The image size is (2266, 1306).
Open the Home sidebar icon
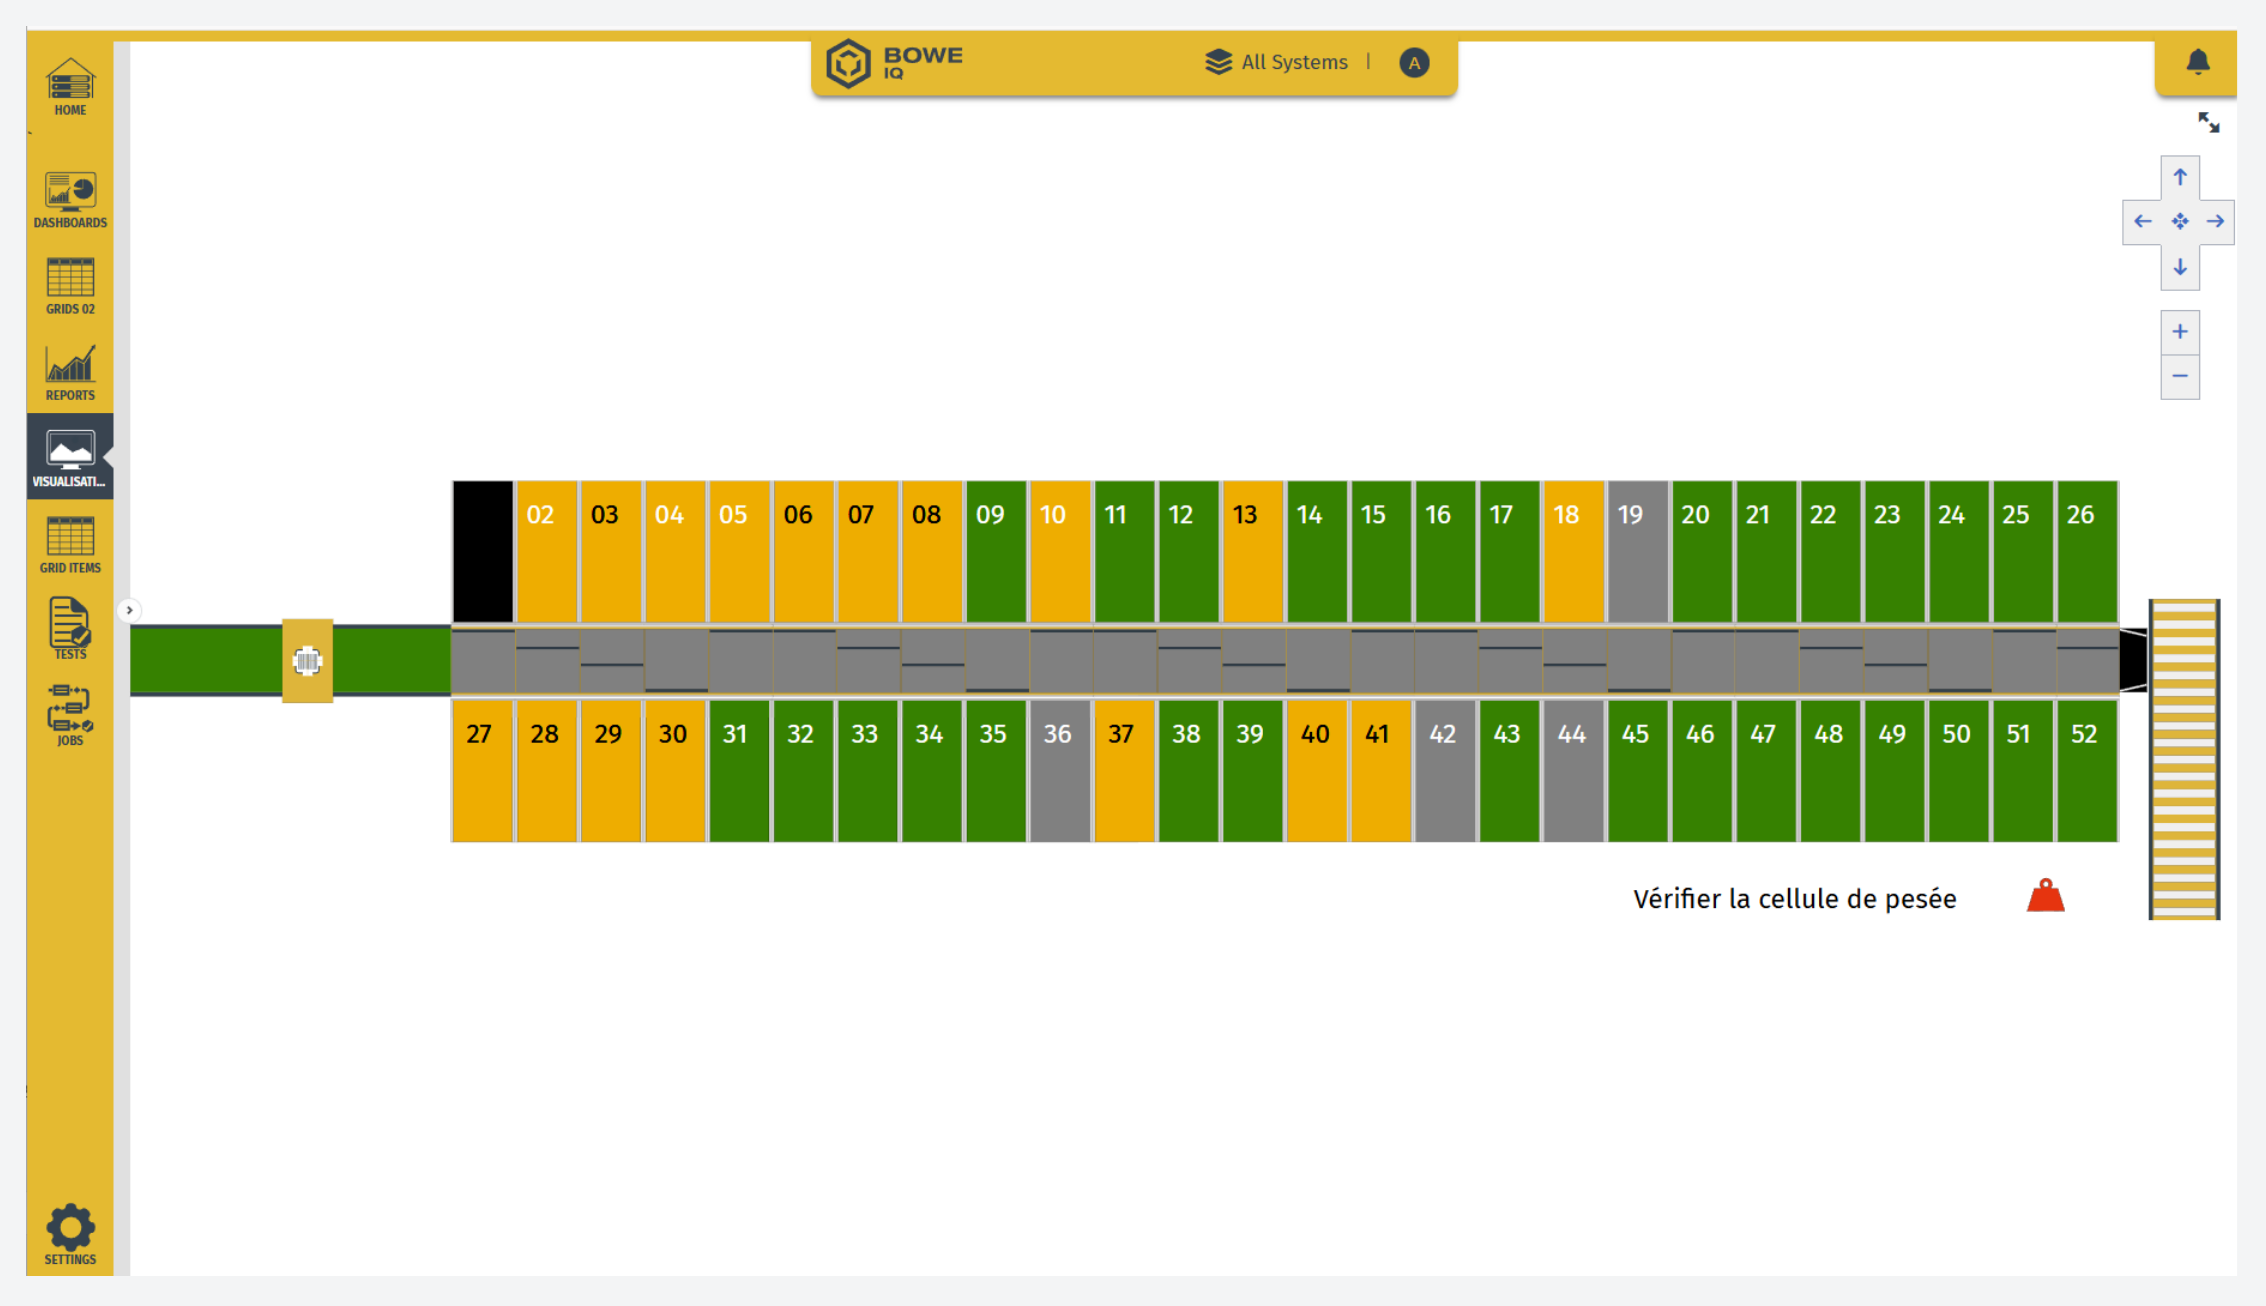click(70, 86)
